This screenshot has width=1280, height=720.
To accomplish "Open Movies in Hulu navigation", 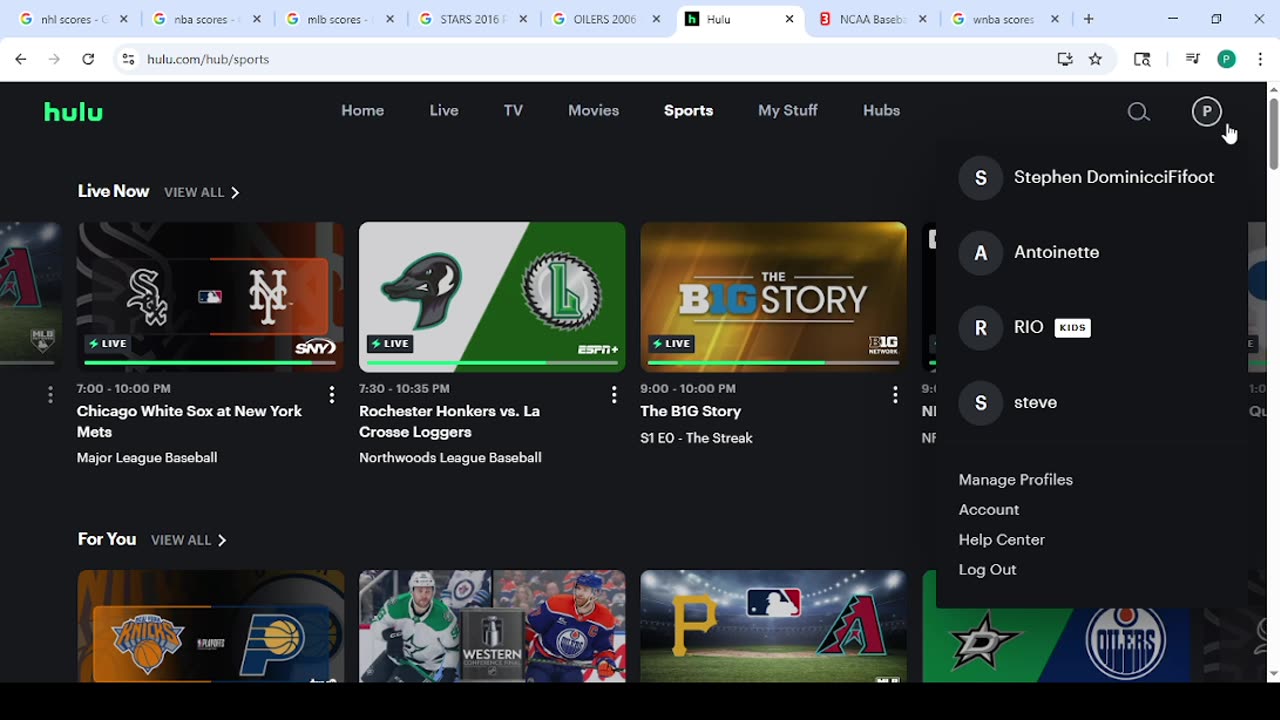I will pyautogui.click(x=593, y=111).
